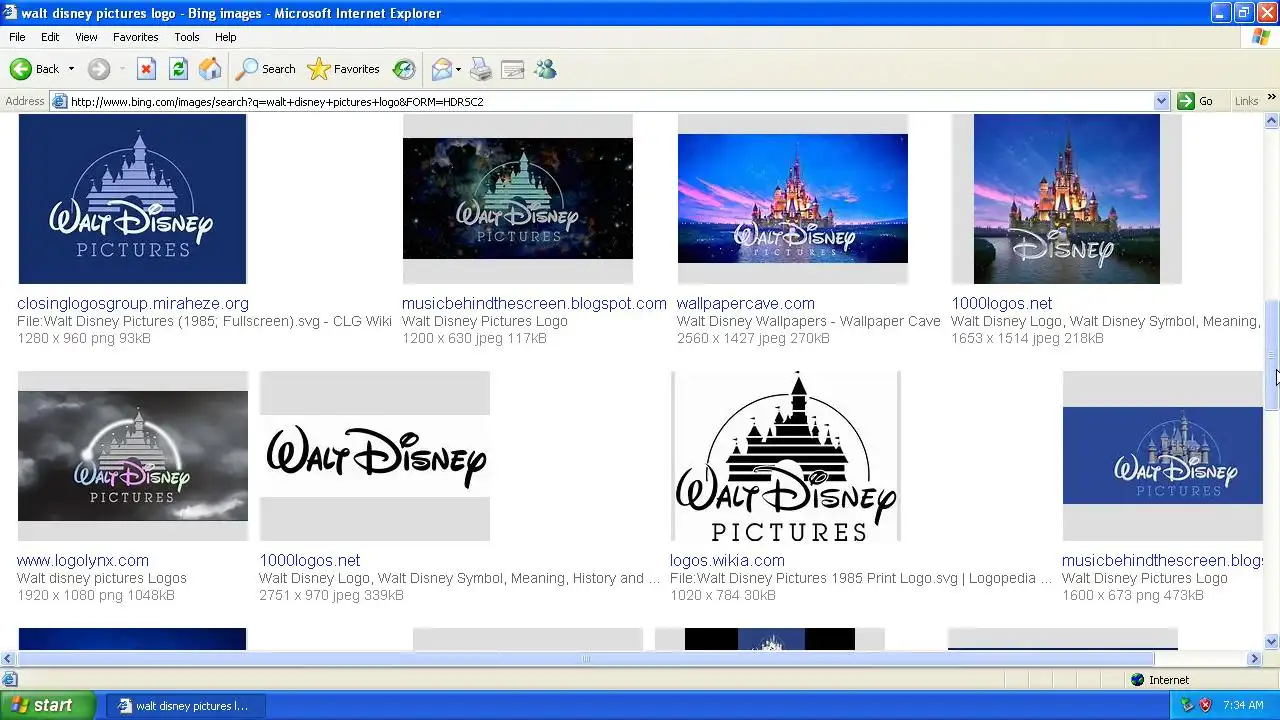The height and width of the screenshot is (720, 1280).
Task: Open the Edit menu
Action: (50, 37)
